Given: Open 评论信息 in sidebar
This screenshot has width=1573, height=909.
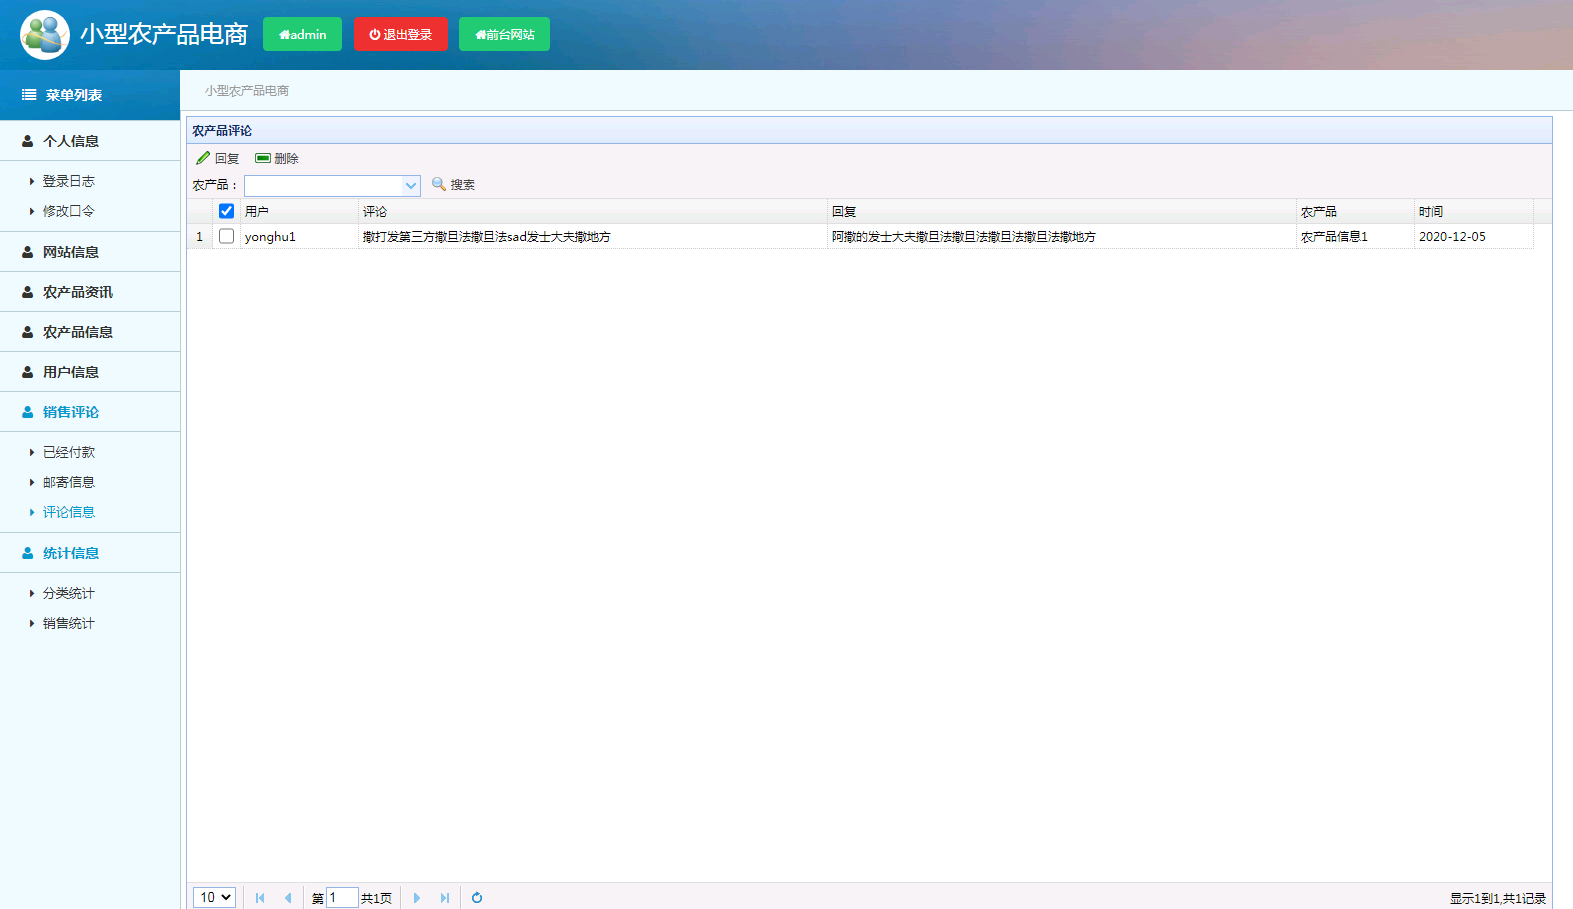Looking at the screenshot, I should click(x=68, y=512).
